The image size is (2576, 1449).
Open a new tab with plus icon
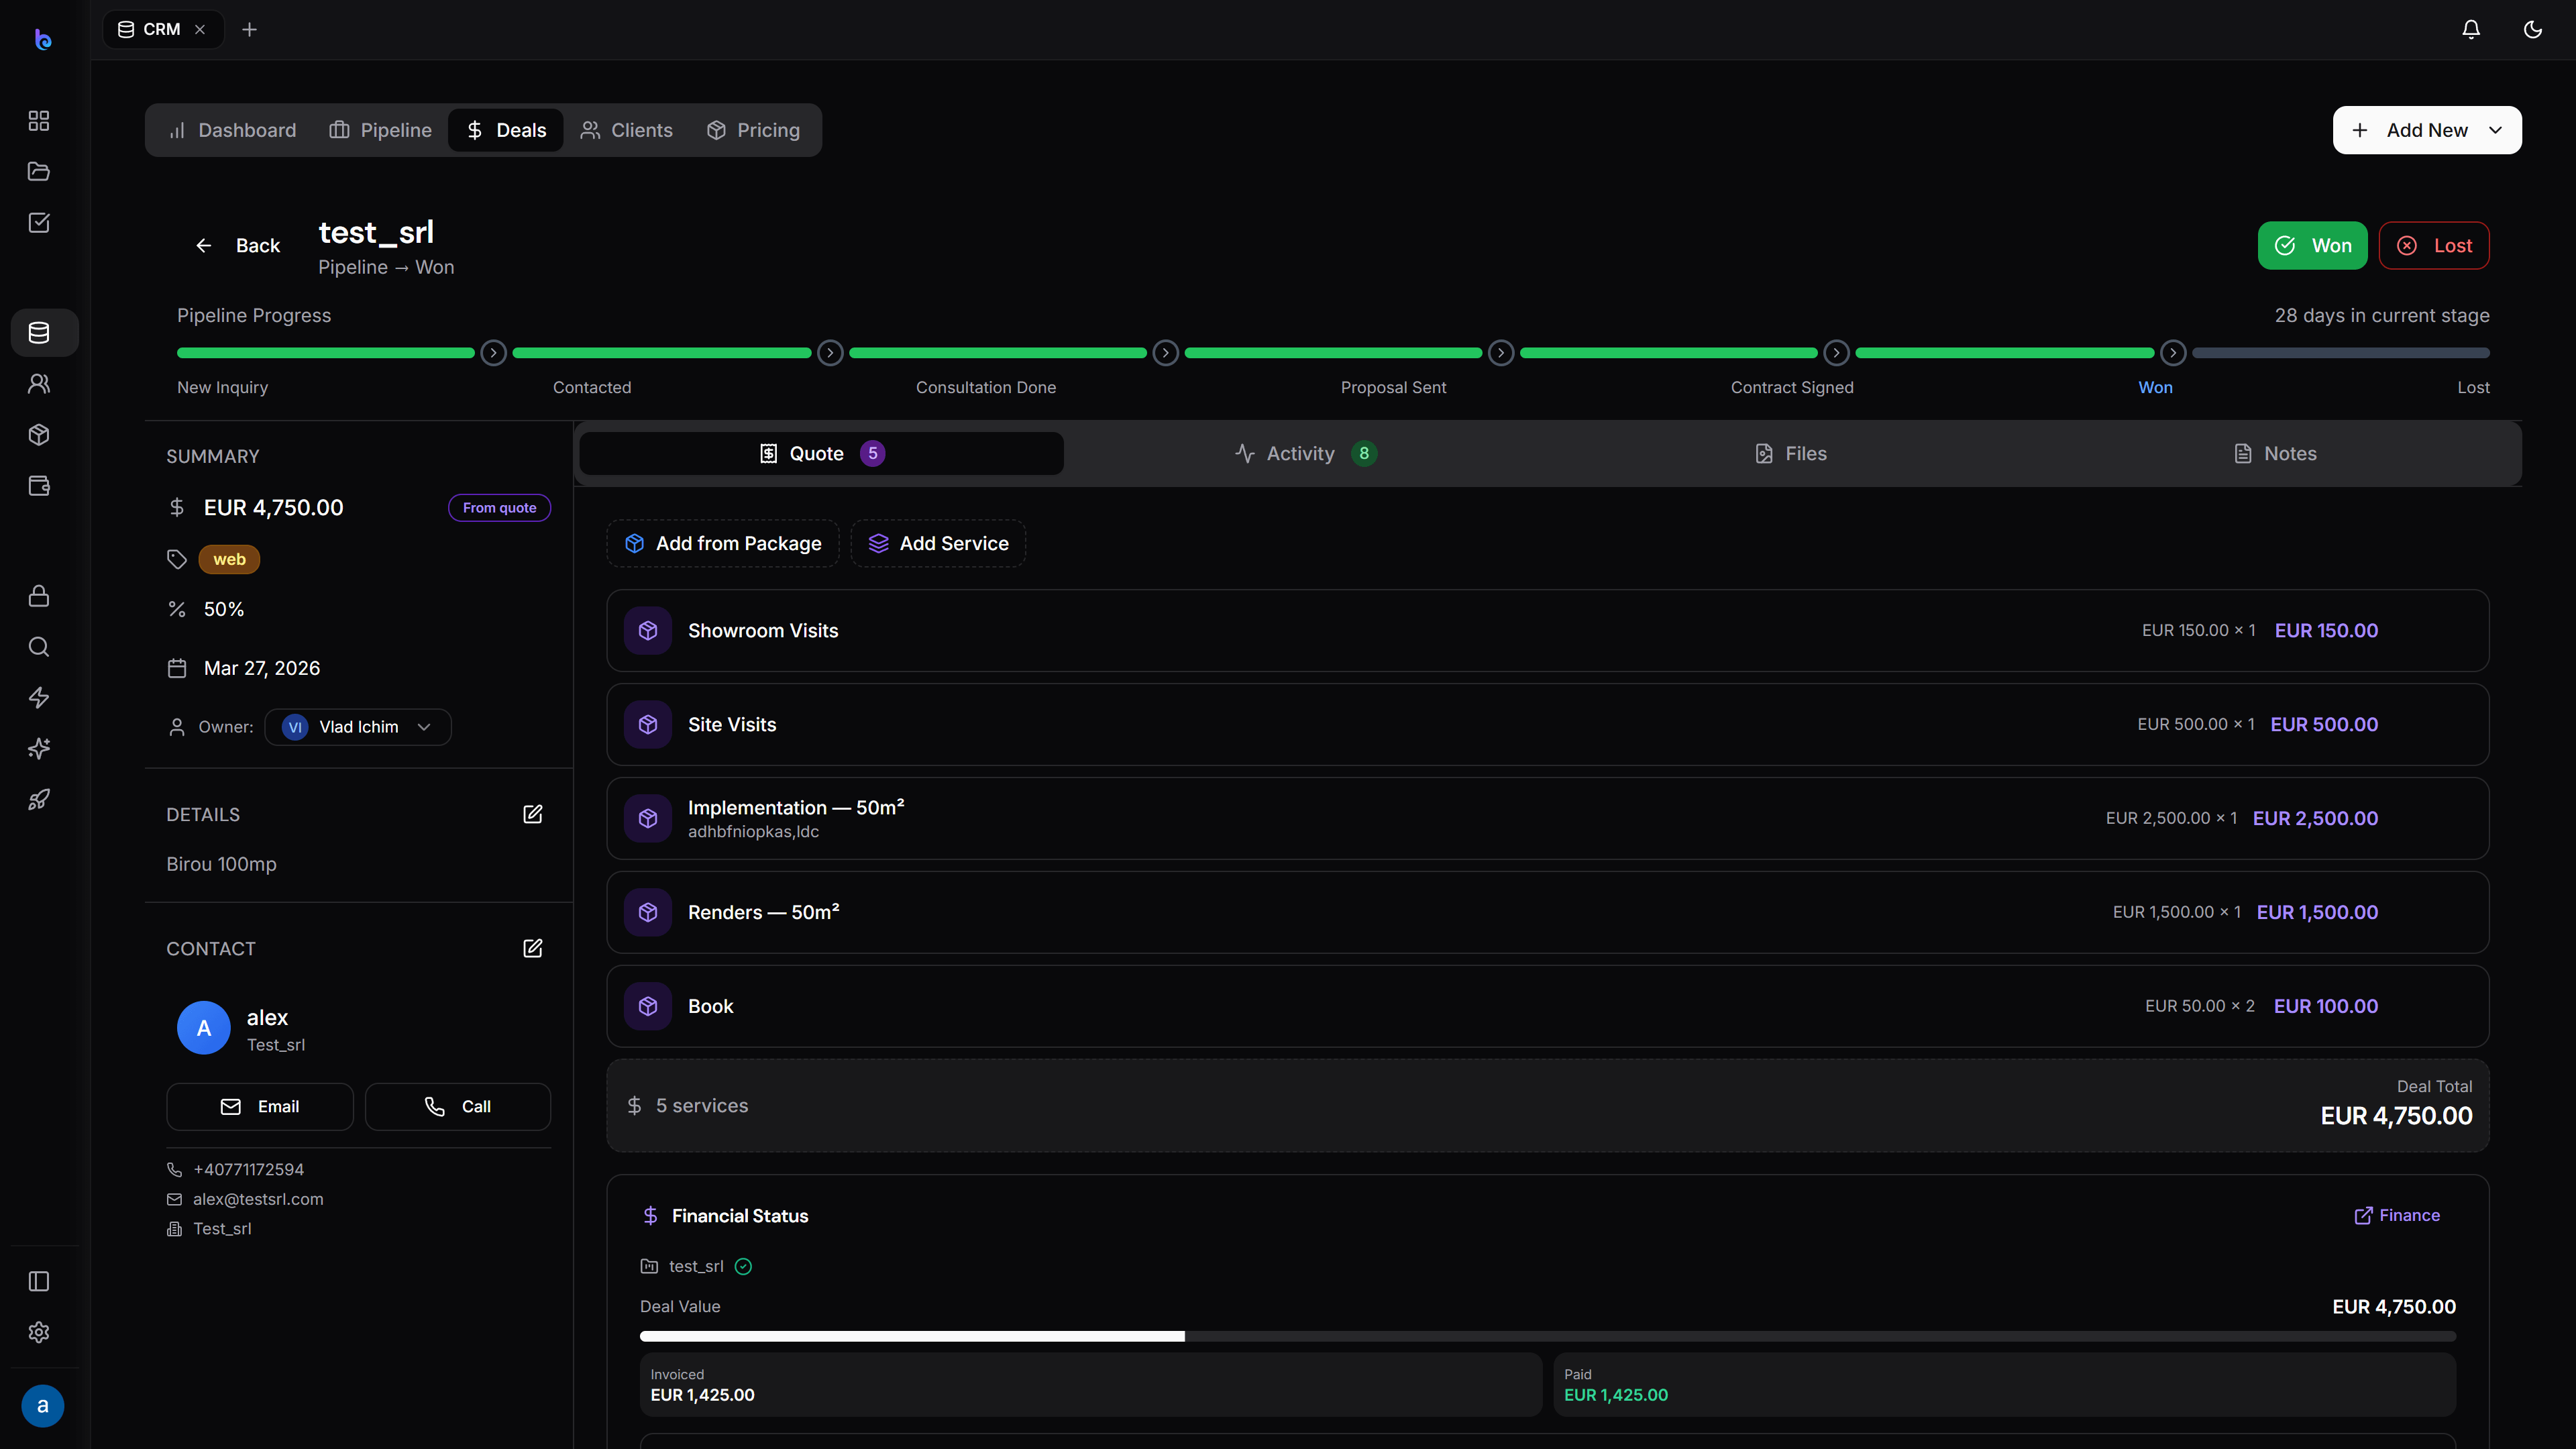point(250,29)
